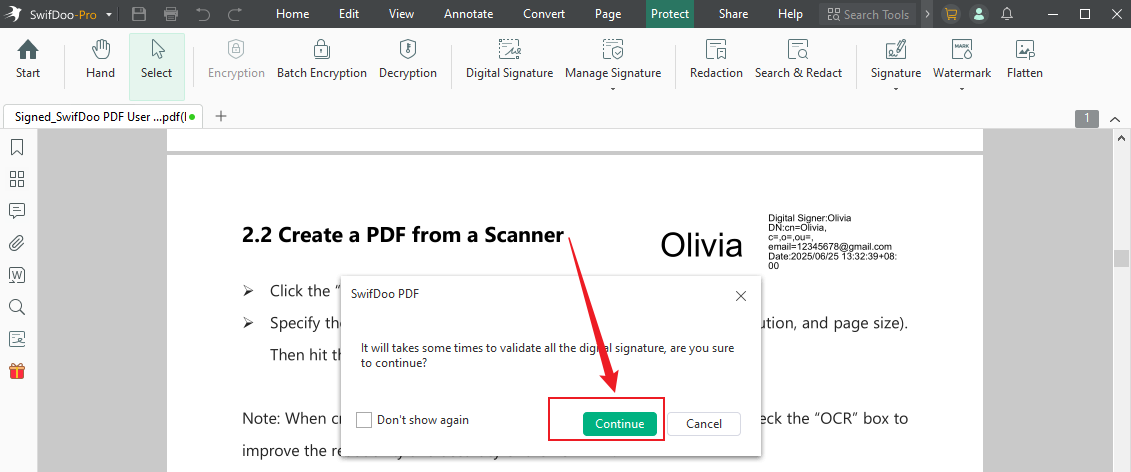Open the Page menu tab

click(x=608, y=14)
